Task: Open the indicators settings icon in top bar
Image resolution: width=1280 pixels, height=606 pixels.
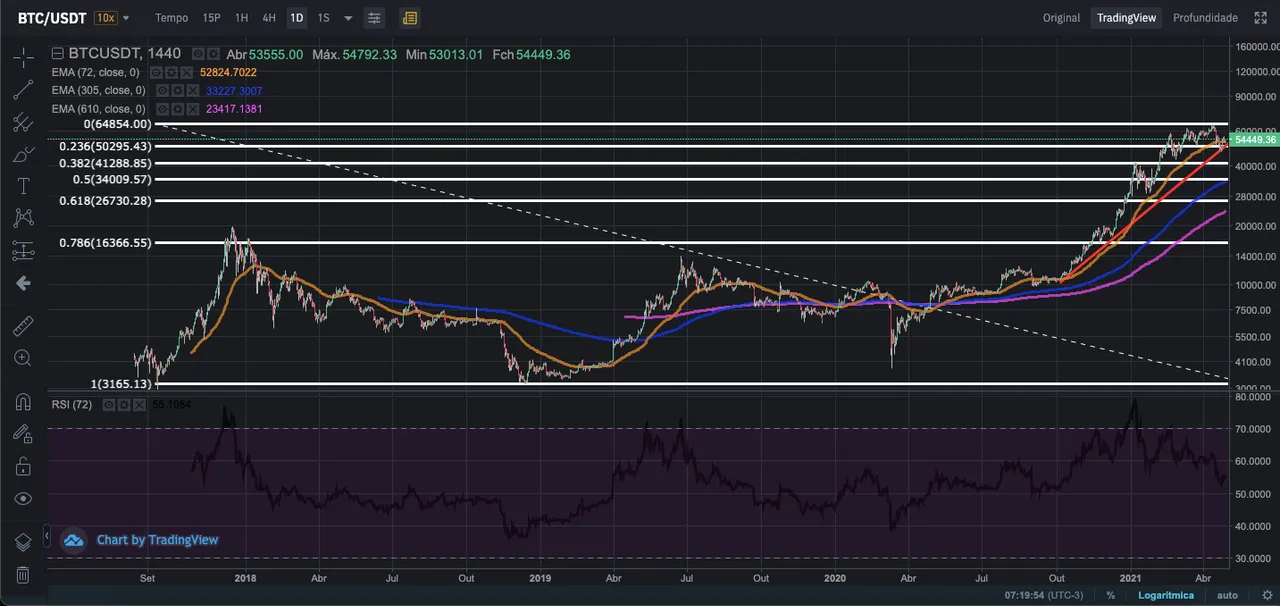Action: (x=374, y=18)
